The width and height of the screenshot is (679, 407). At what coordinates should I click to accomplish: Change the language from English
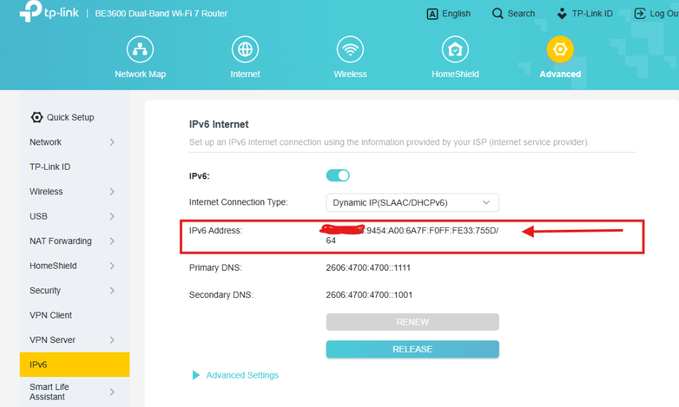point(448,14)
